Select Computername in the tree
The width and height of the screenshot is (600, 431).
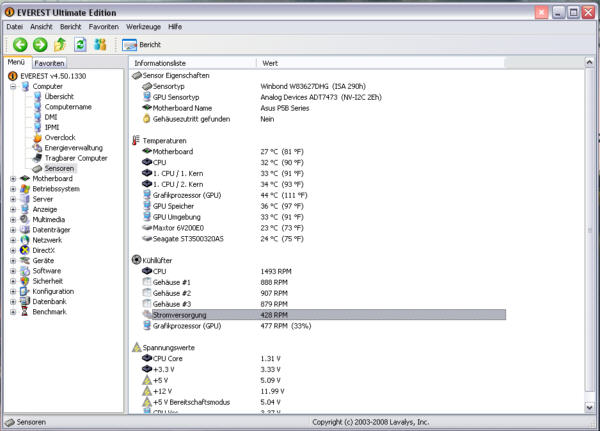[68, 107]
